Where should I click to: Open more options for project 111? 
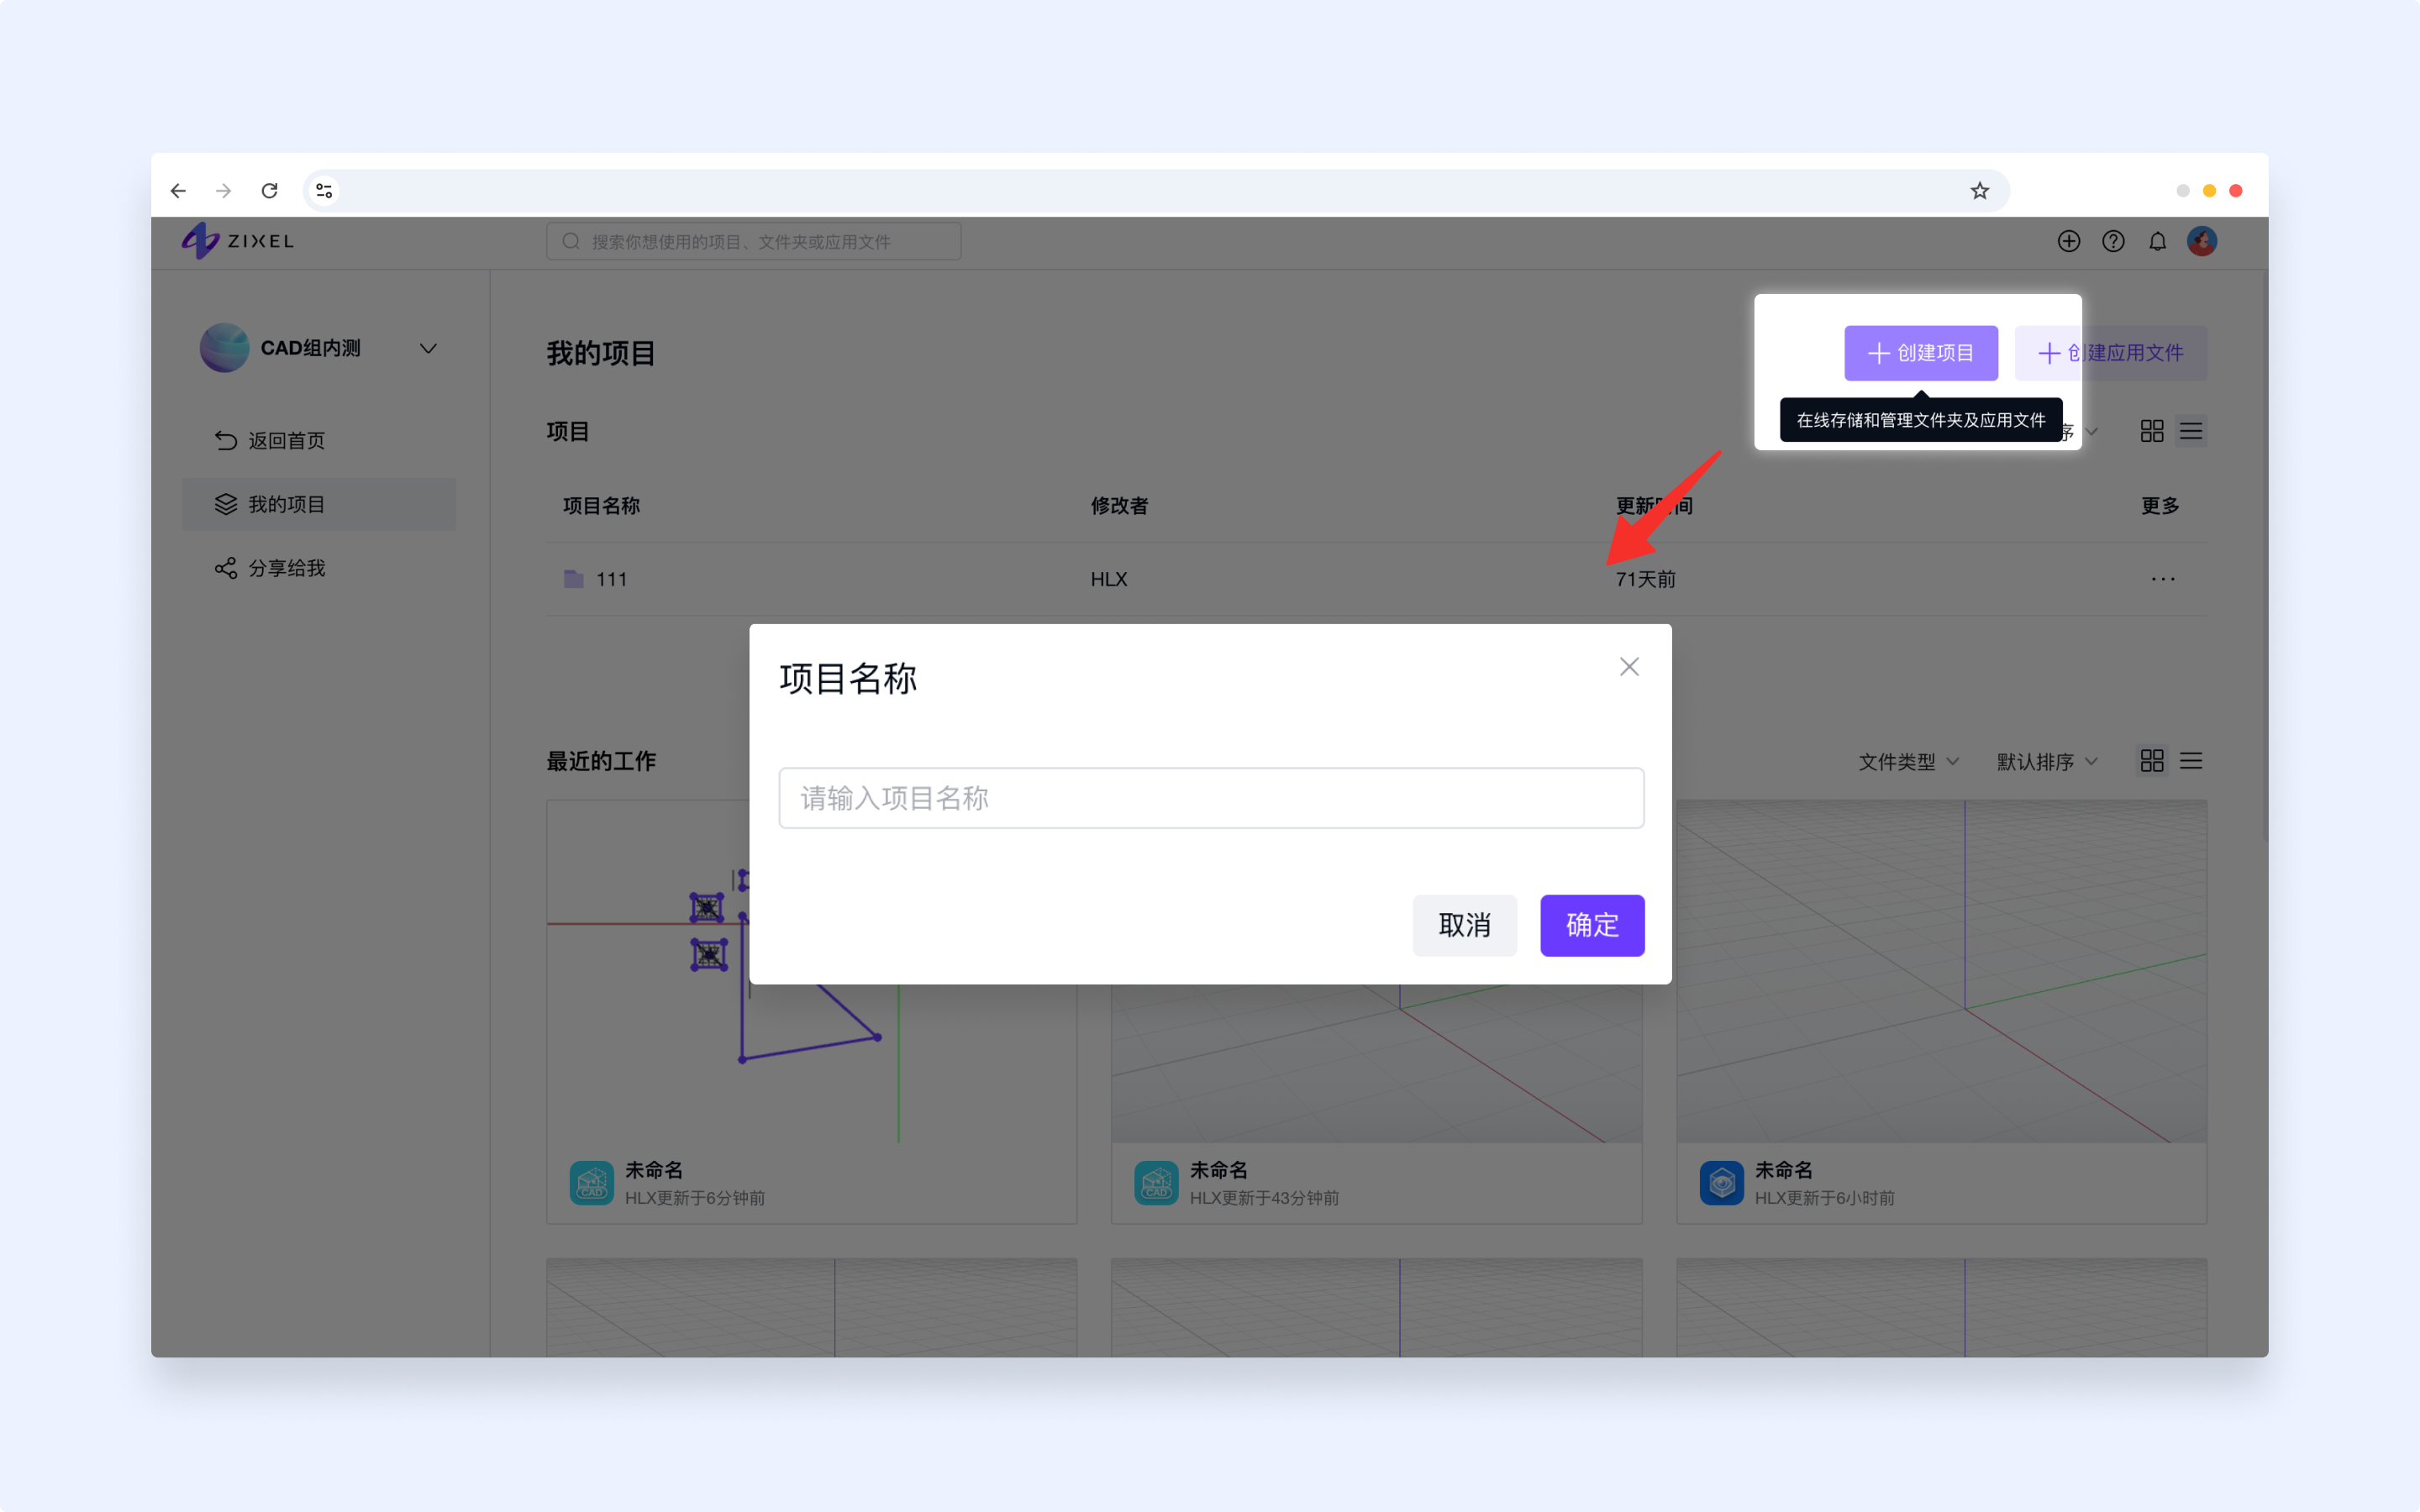coord(2163,579)
